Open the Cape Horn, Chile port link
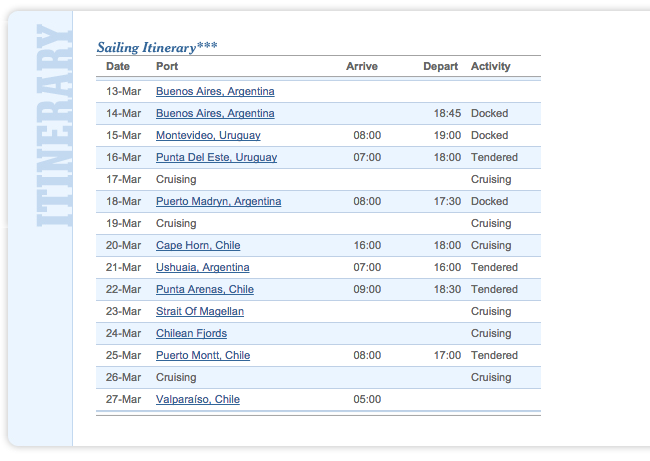 [198, 246]
